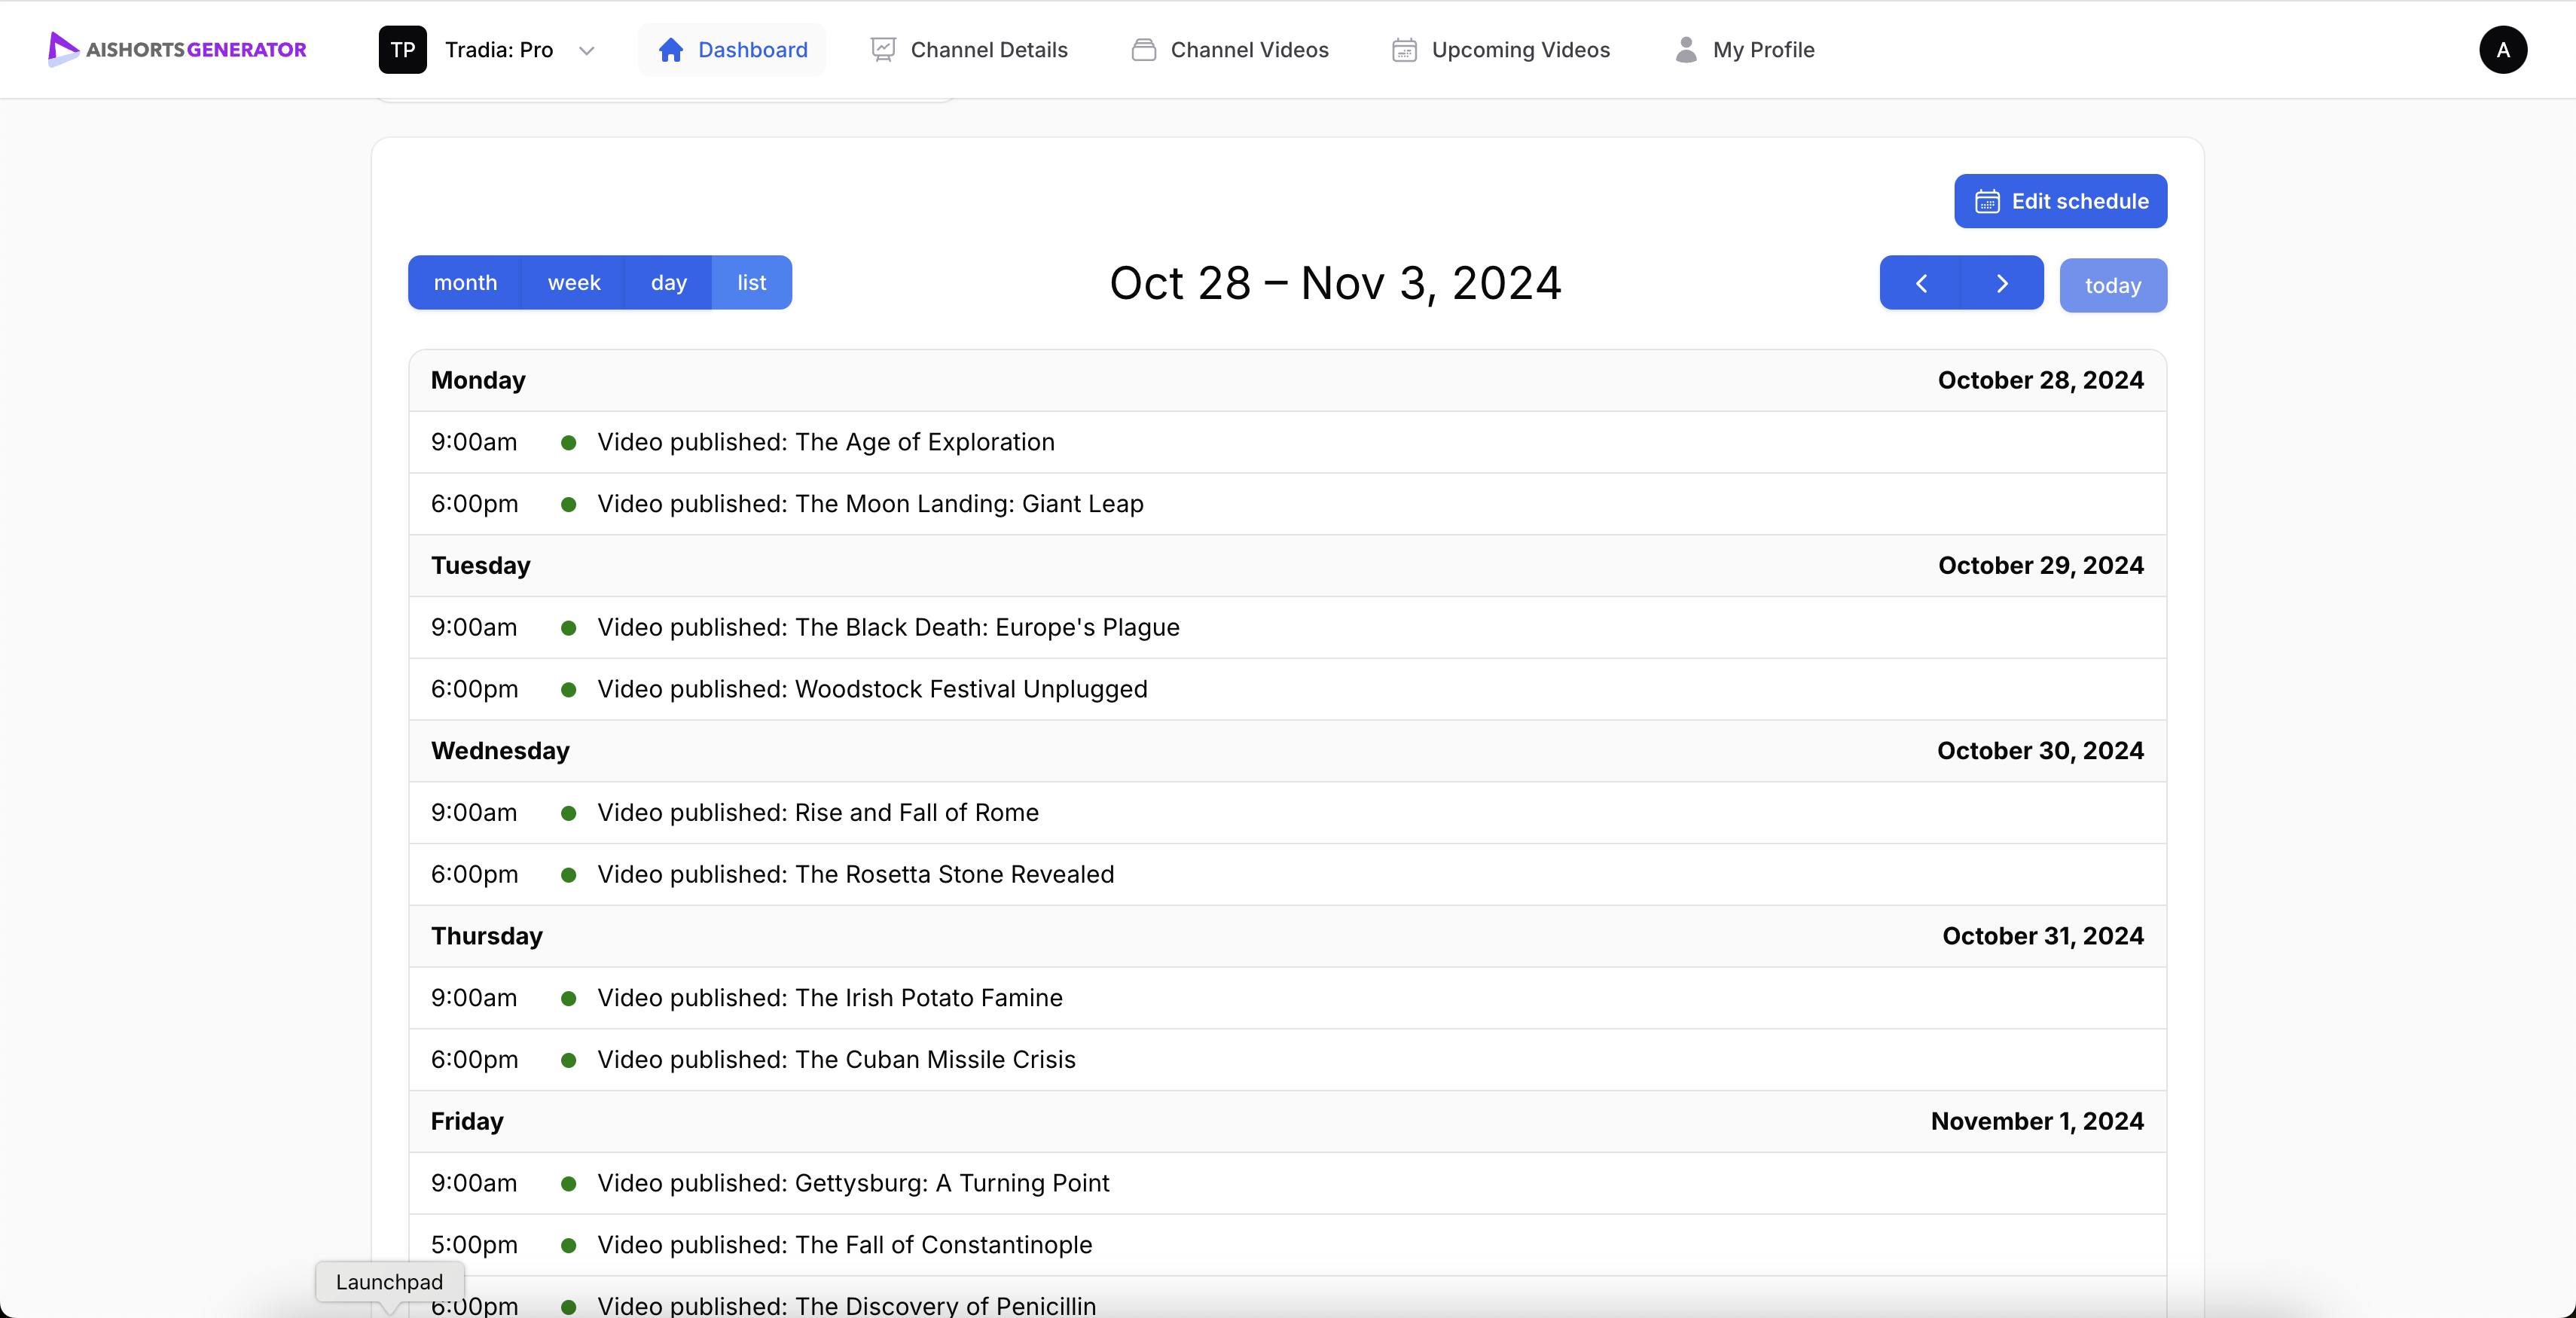Click the Channel Videos stack icon
Screen dimensions: 2576x1318
pyautogui.click(x=1143, y=50)
